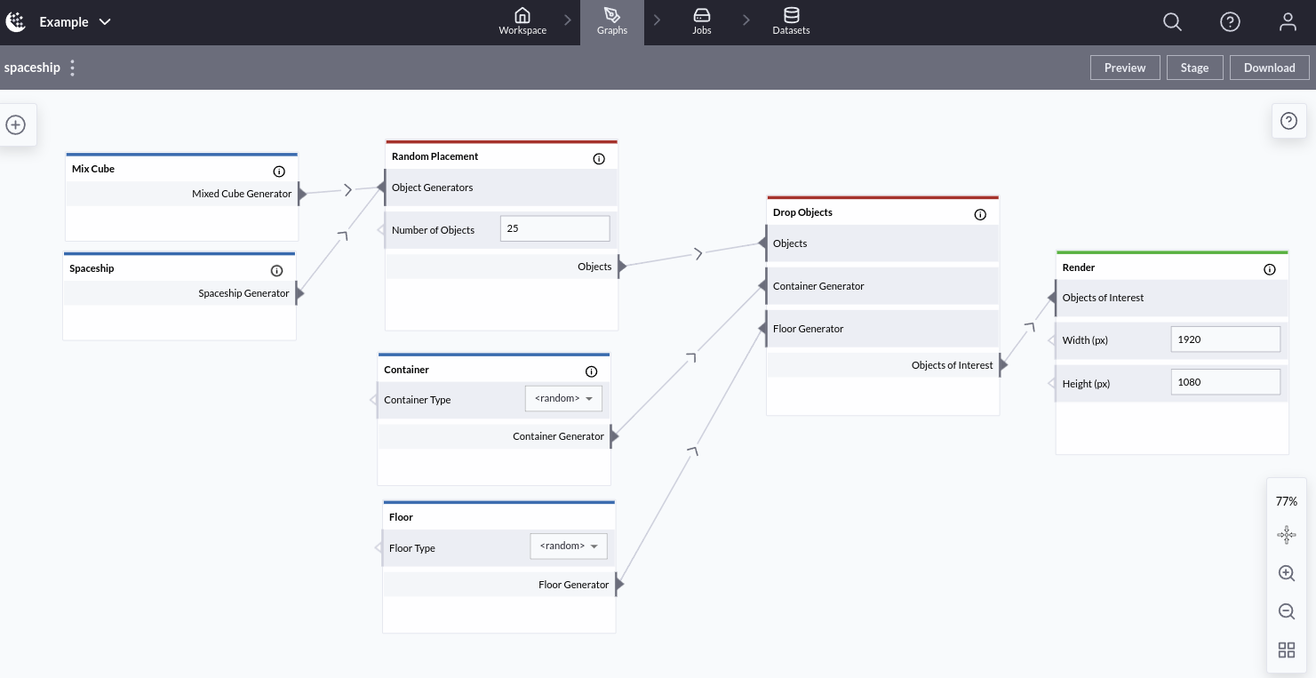The width and height of the screenshot is (1316, 678).
Task: Switch to the Jobs tab
Action: pos(702,22)
